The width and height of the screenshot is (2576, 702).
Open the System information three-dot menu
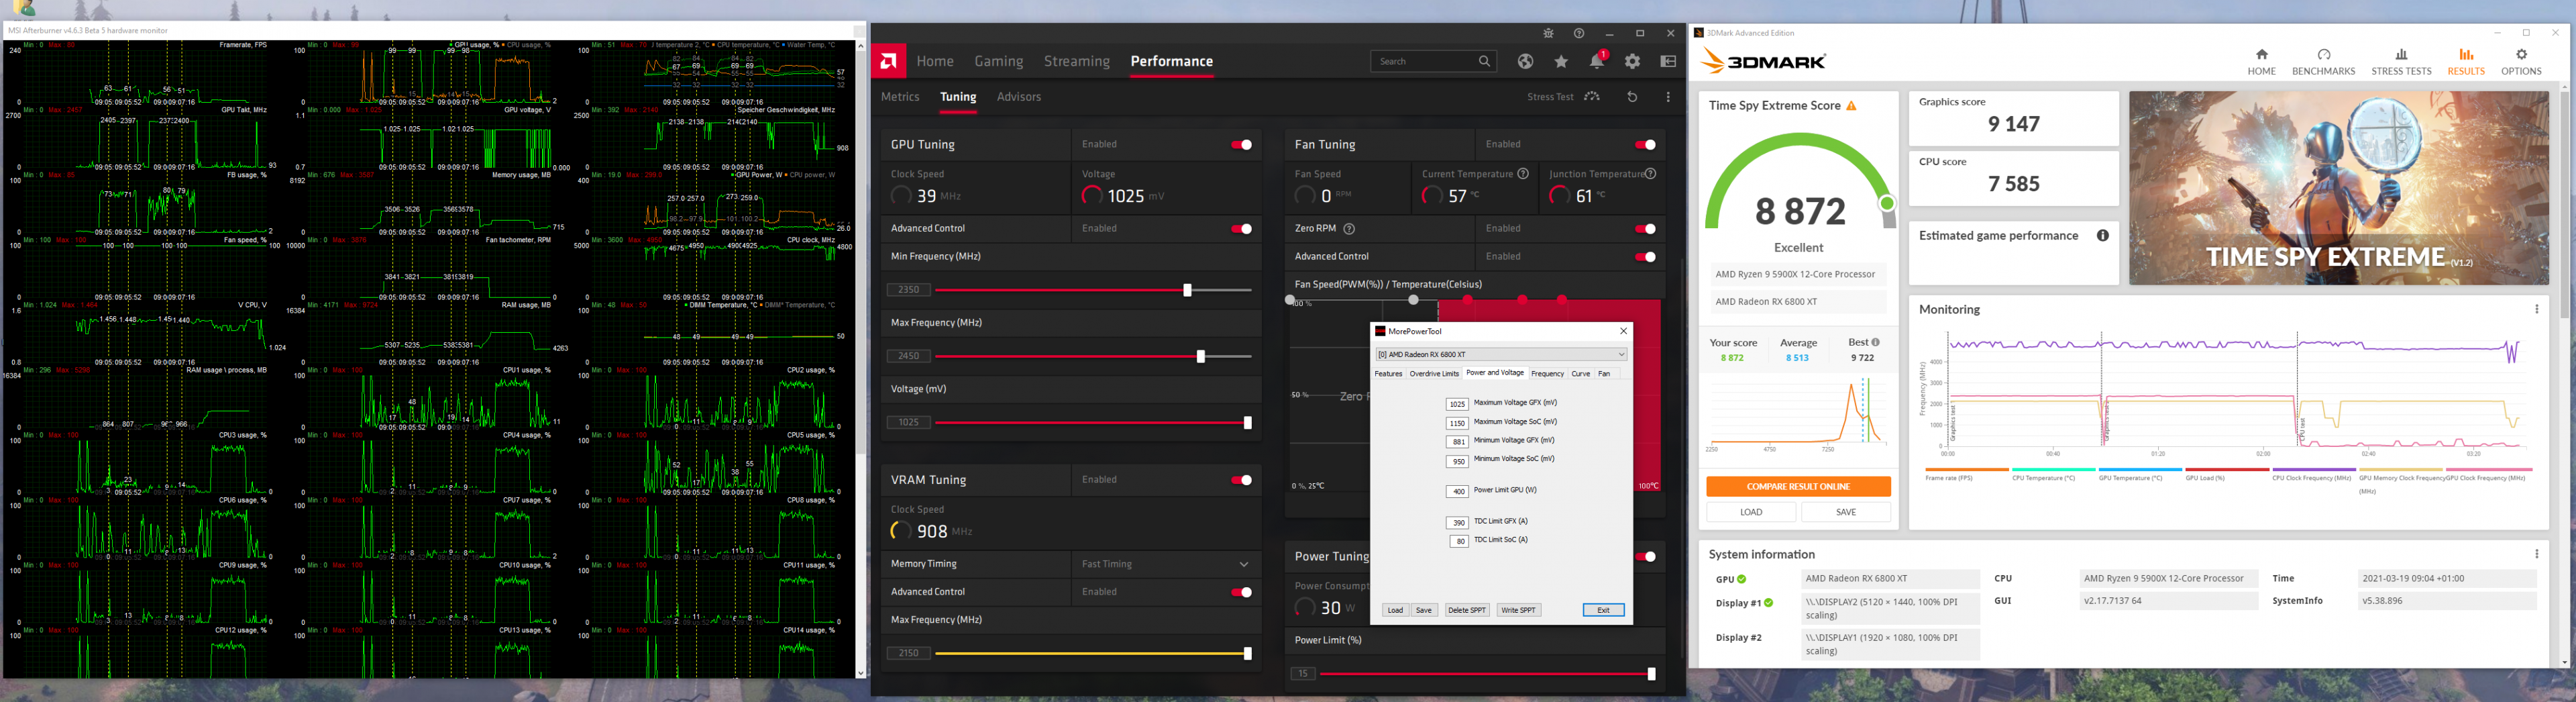click(2536, 554)
